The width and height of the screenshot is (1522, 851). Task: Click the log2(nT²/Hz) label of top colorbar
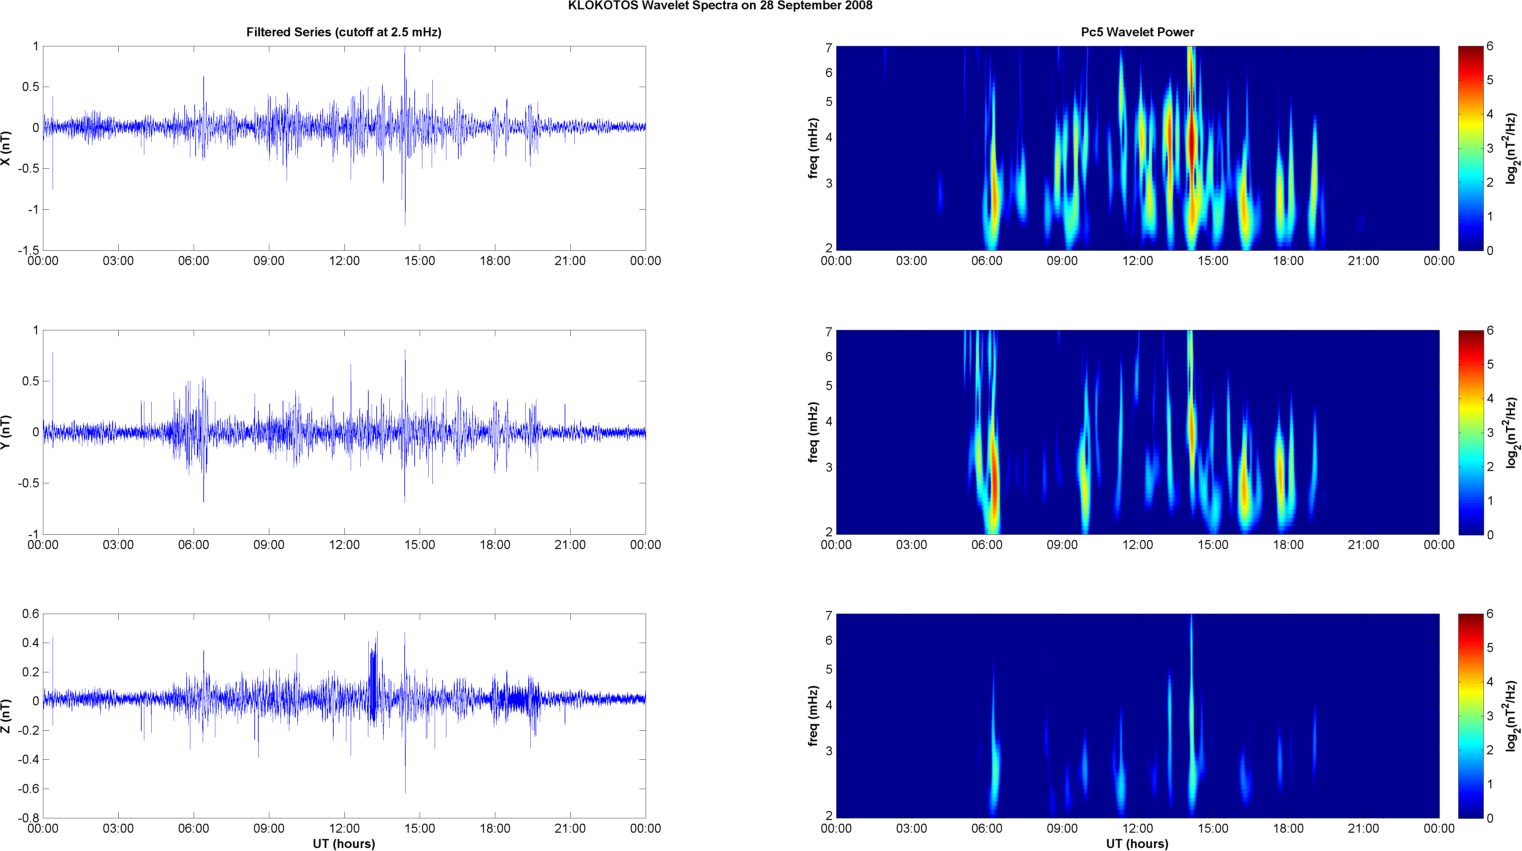click(x=1513, y=148)
